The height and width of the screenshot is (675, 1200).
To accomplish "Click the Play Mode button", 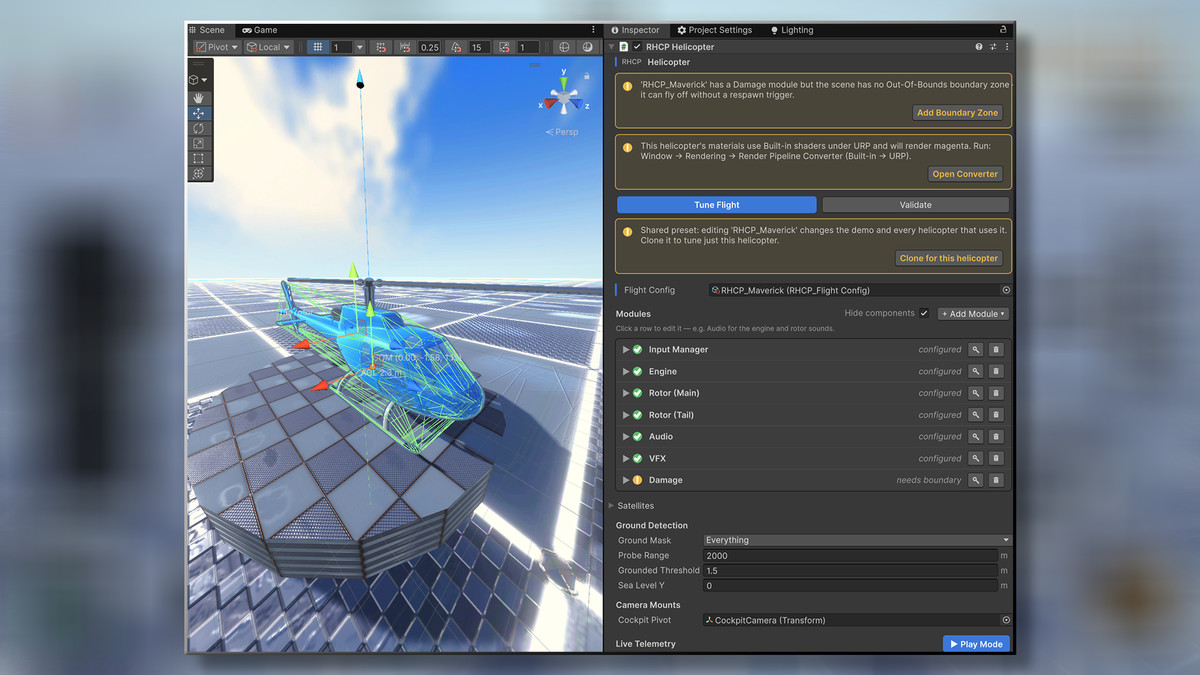I will 976,644.
